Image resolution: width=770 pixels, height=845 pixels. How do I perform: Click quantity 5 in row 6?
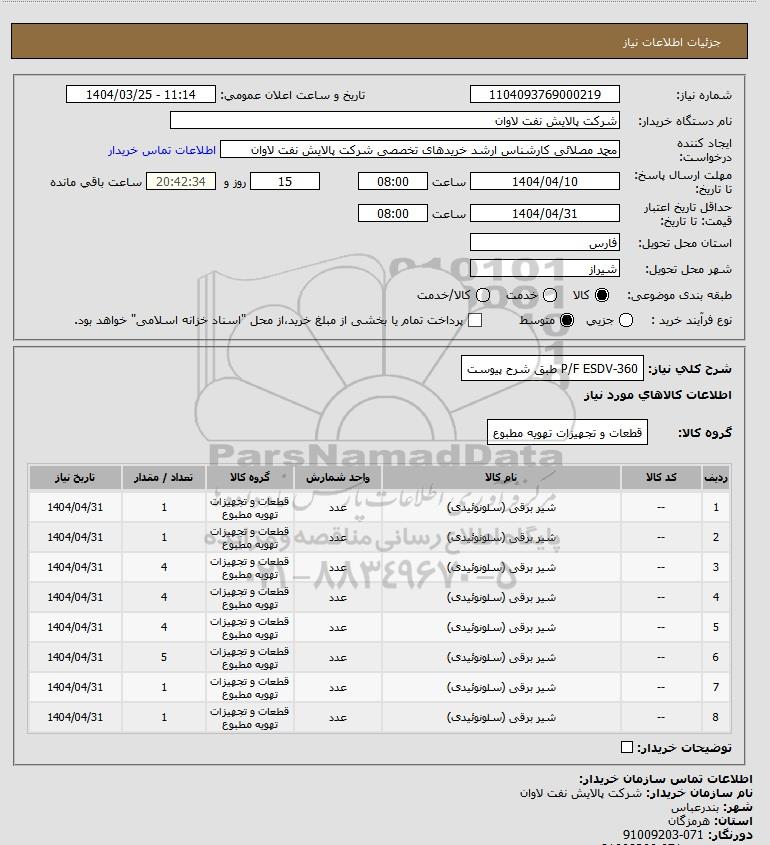(x=164, y=657)
